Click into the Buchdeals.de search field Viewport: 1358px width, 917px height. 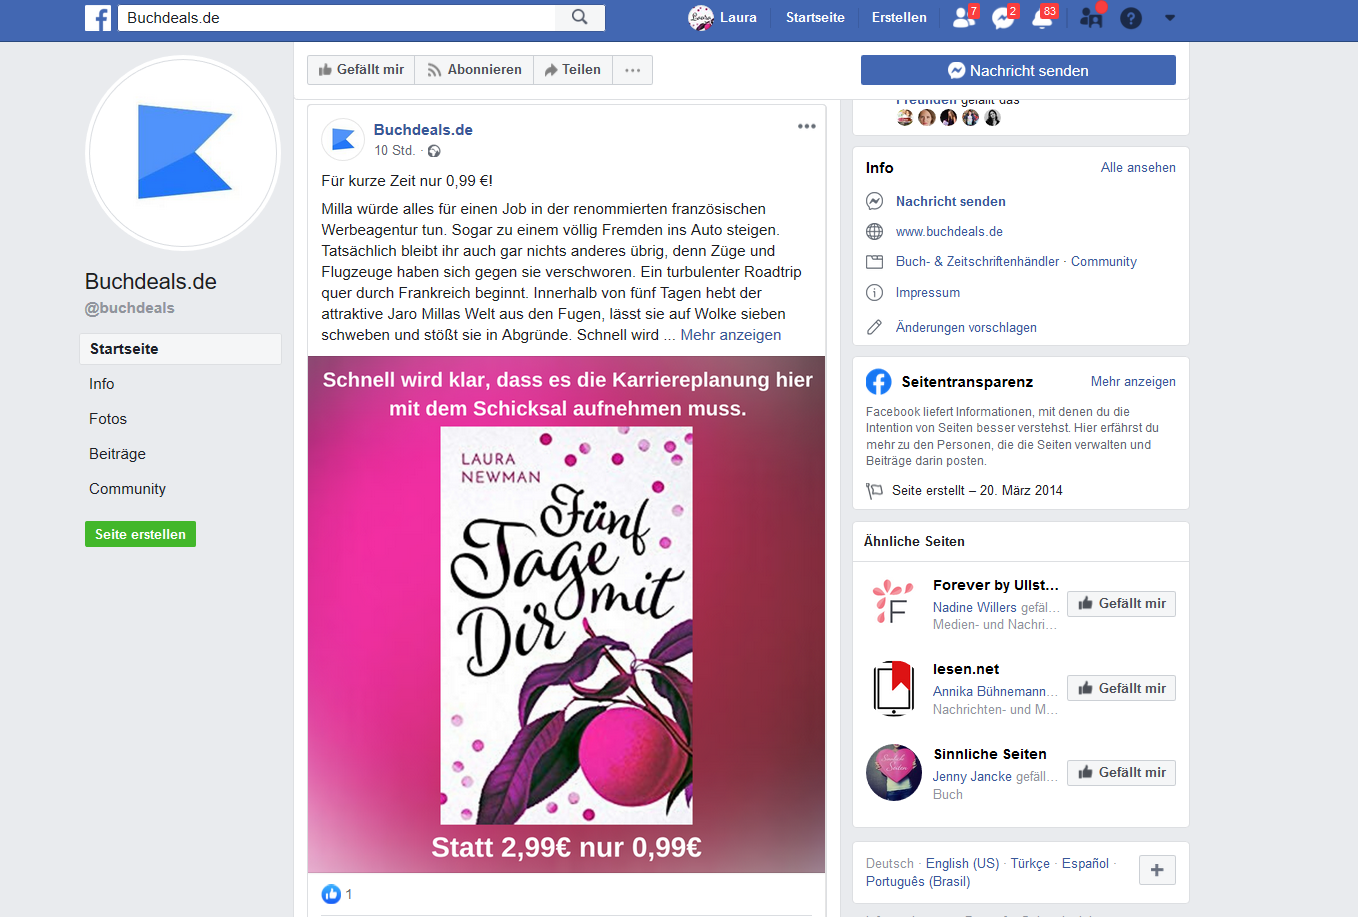[337, 17]
